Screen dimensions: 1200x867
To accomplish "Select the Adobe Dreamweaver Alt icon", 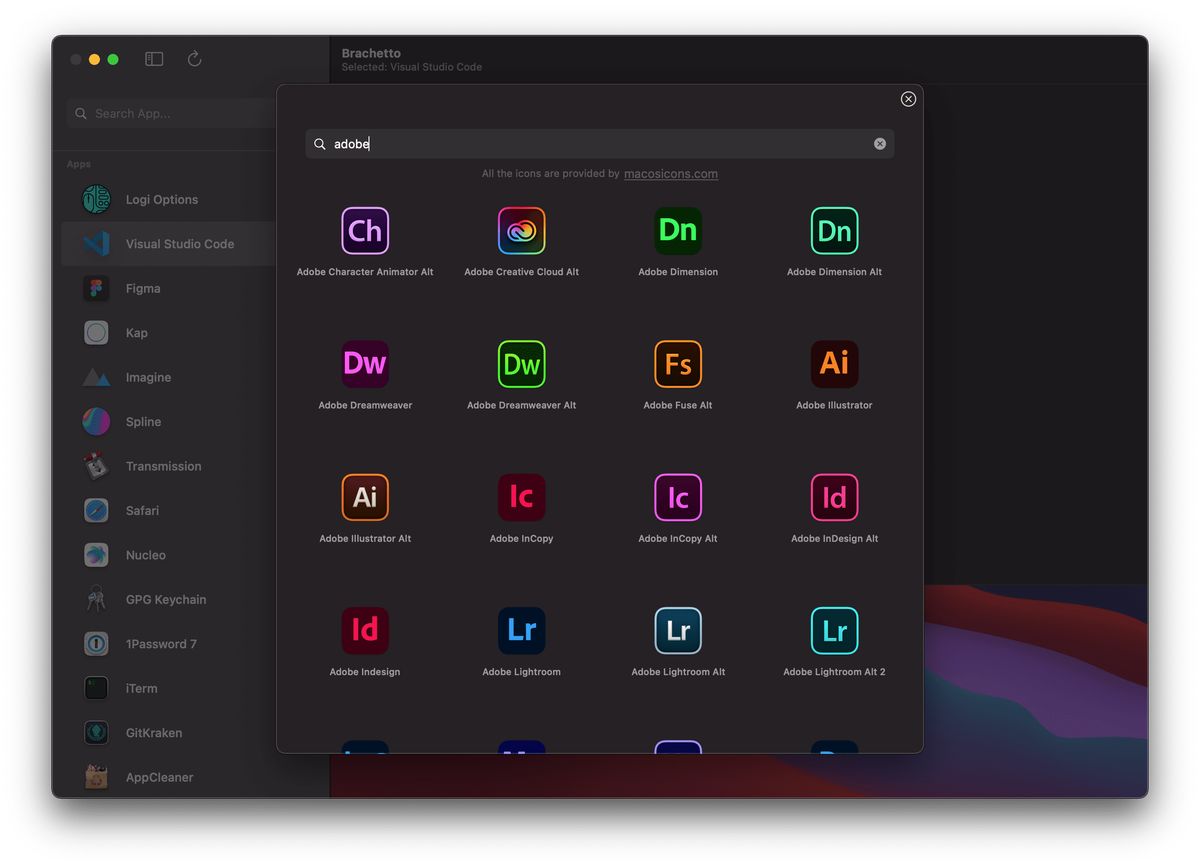I will point(522,364).
